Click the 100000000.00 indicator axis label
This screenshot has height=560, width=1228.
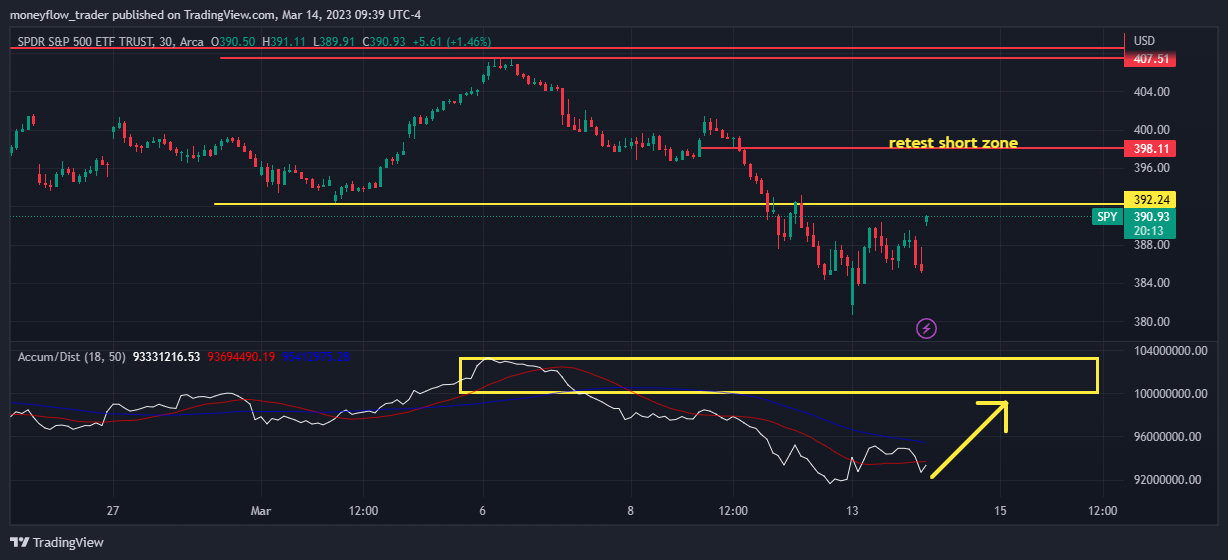1172,394
